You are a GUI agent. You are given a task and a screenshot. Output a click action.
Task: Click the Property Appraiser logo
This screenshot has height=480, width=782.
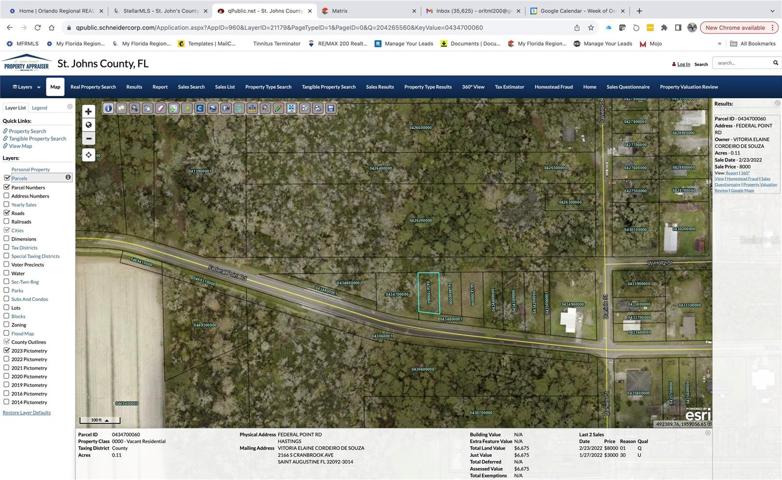[26, 63]
